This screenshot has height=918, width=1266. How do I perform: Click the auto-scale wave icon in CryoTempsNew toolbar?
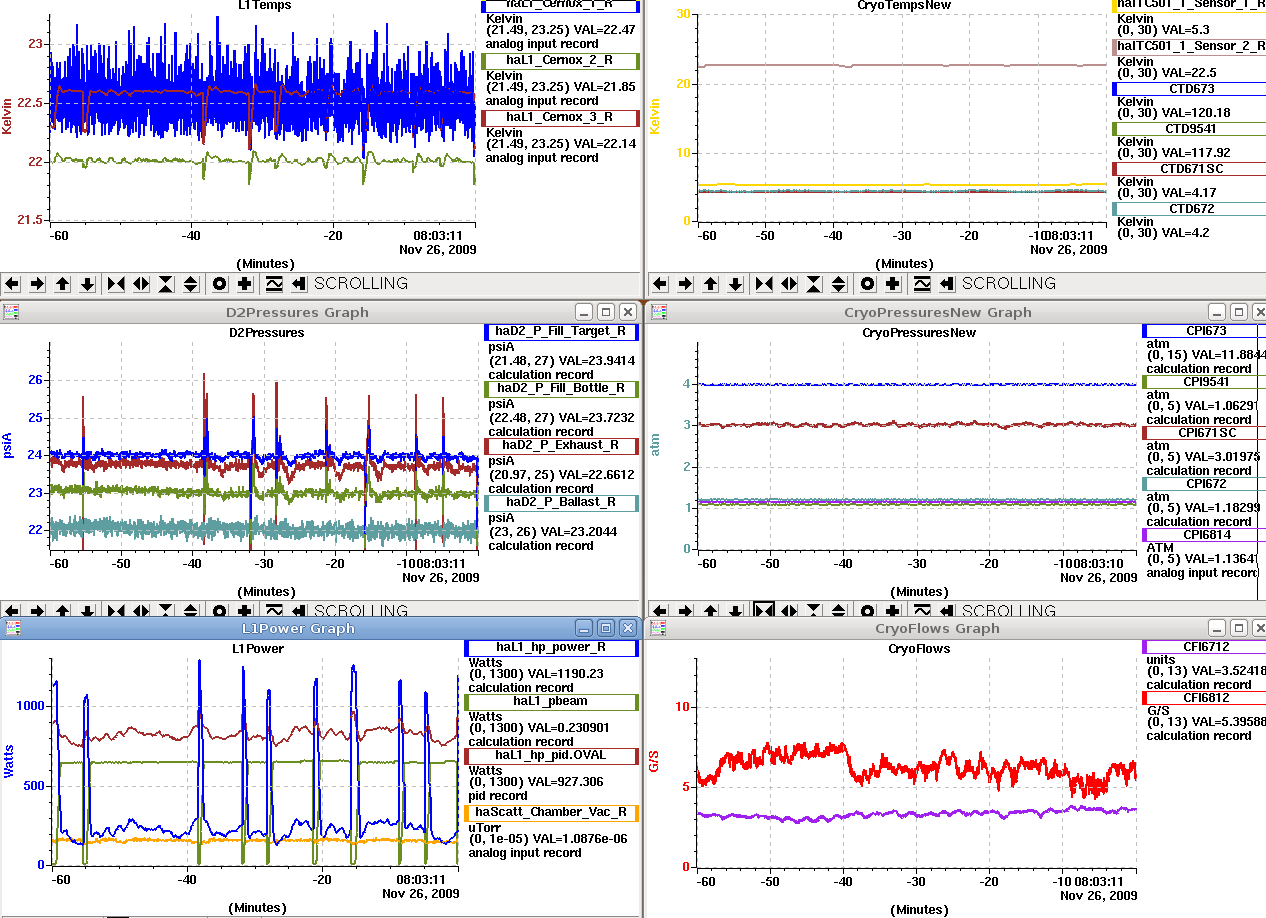click(x=922, y=284)
